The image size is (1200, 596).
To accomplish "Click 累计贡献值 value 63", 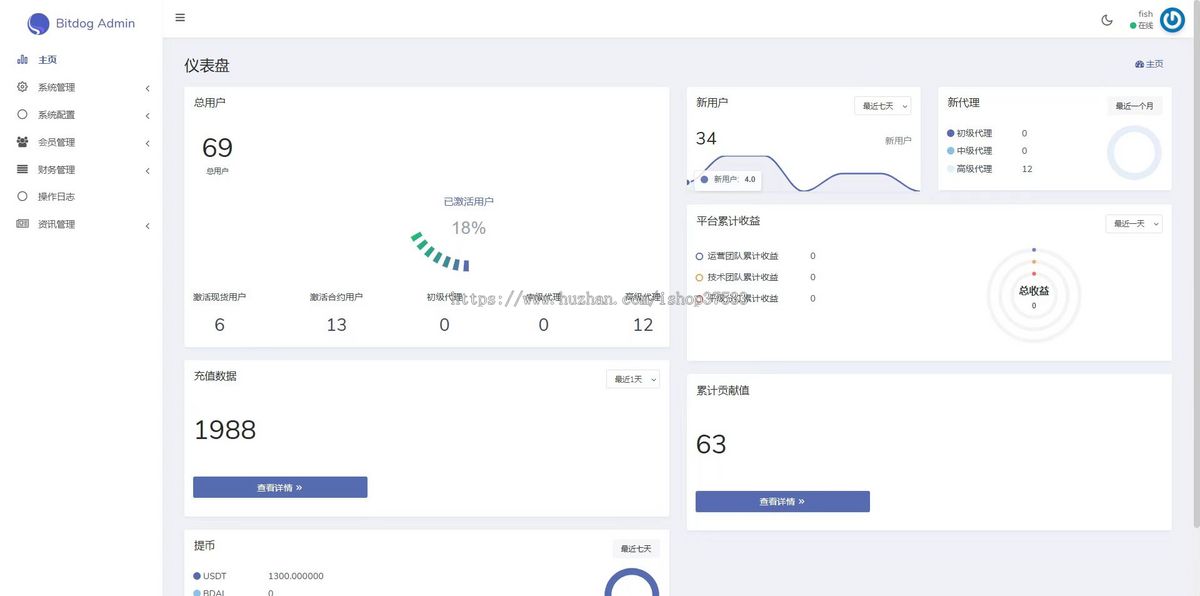I will pos(711,444).
